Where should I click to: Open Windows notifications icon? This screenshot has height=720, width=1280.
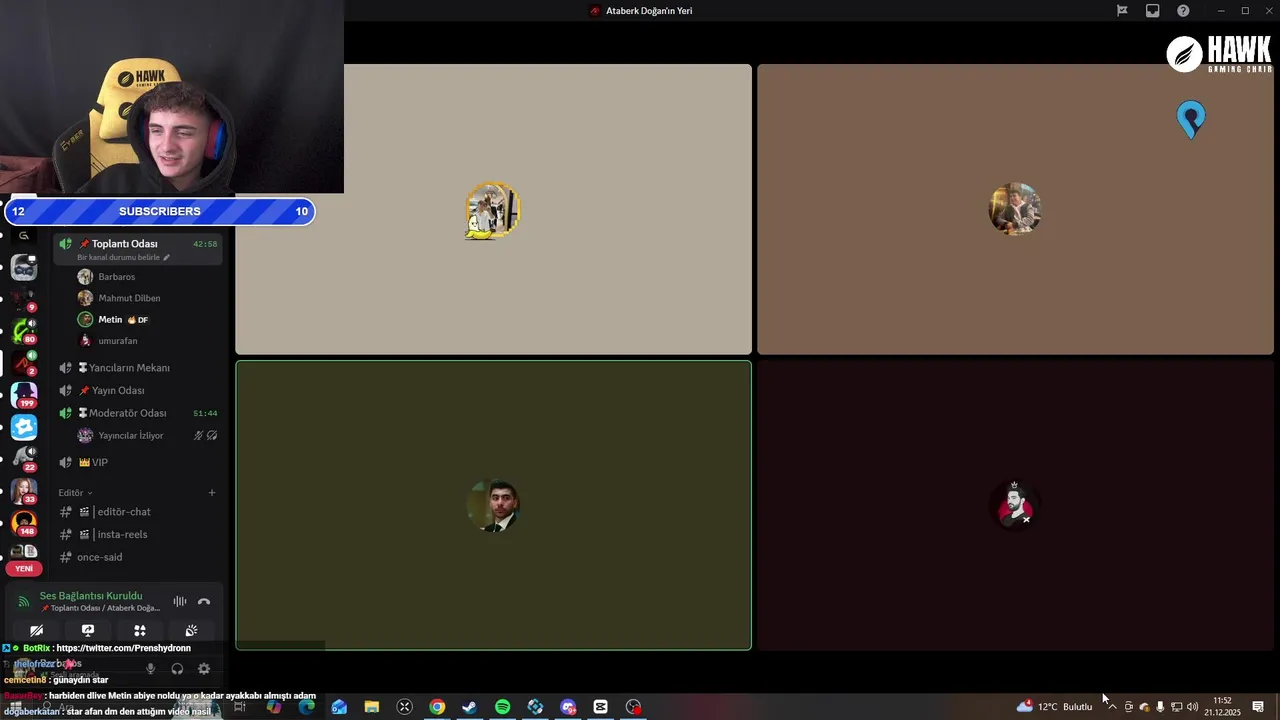(x=1258, y=707)
